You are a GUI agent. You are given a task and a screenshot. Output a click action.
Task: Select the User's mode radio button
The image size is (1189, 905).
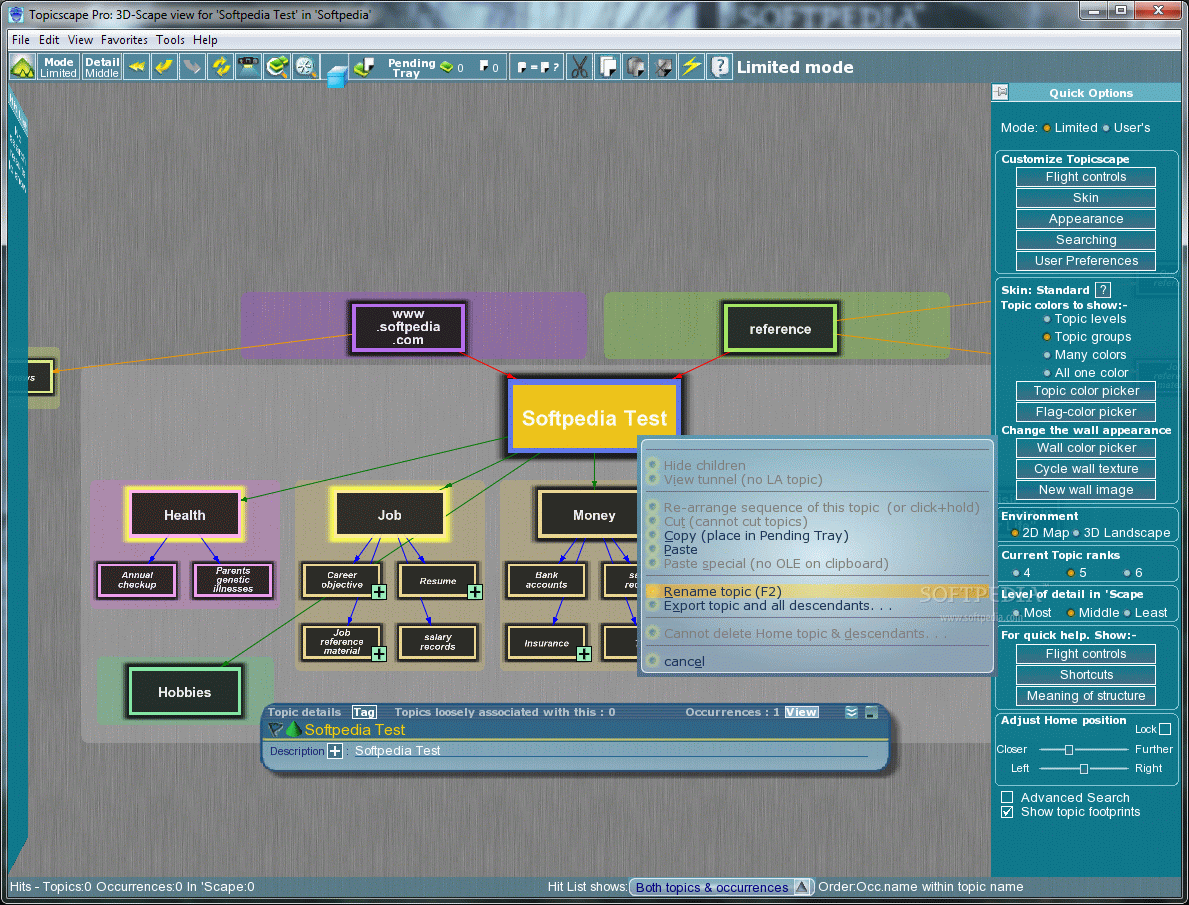1106,128
